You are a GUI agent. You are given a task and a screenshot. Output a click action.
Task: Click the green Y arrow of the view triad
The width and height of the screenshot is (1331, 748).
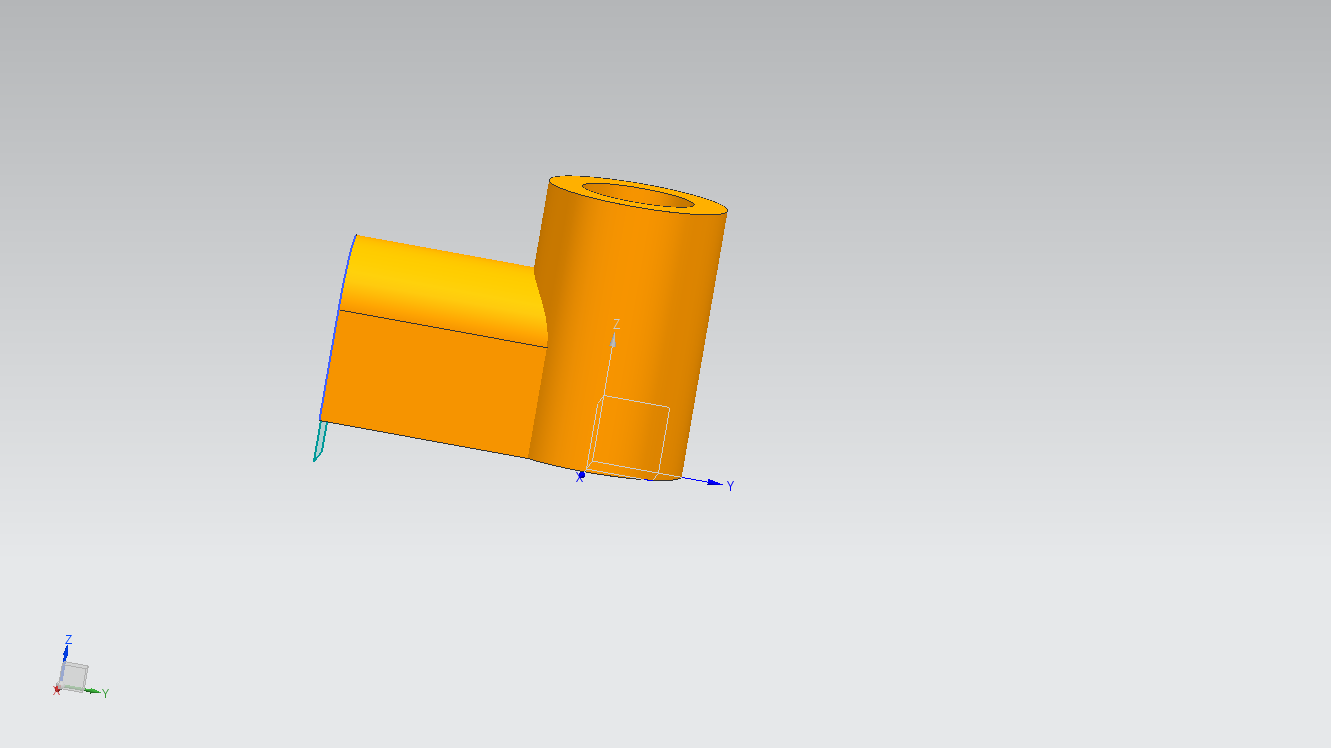[94, 690]
